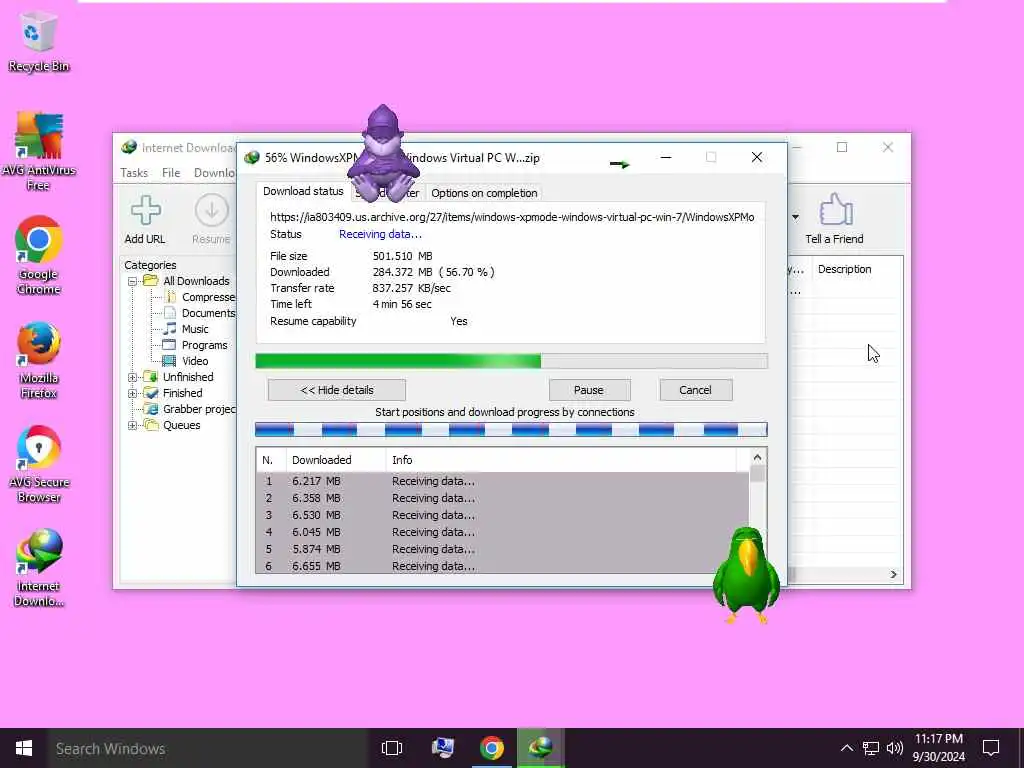Select connection row with 6.655 MB
Screen dimensions: 1024x768
(502, 566)
